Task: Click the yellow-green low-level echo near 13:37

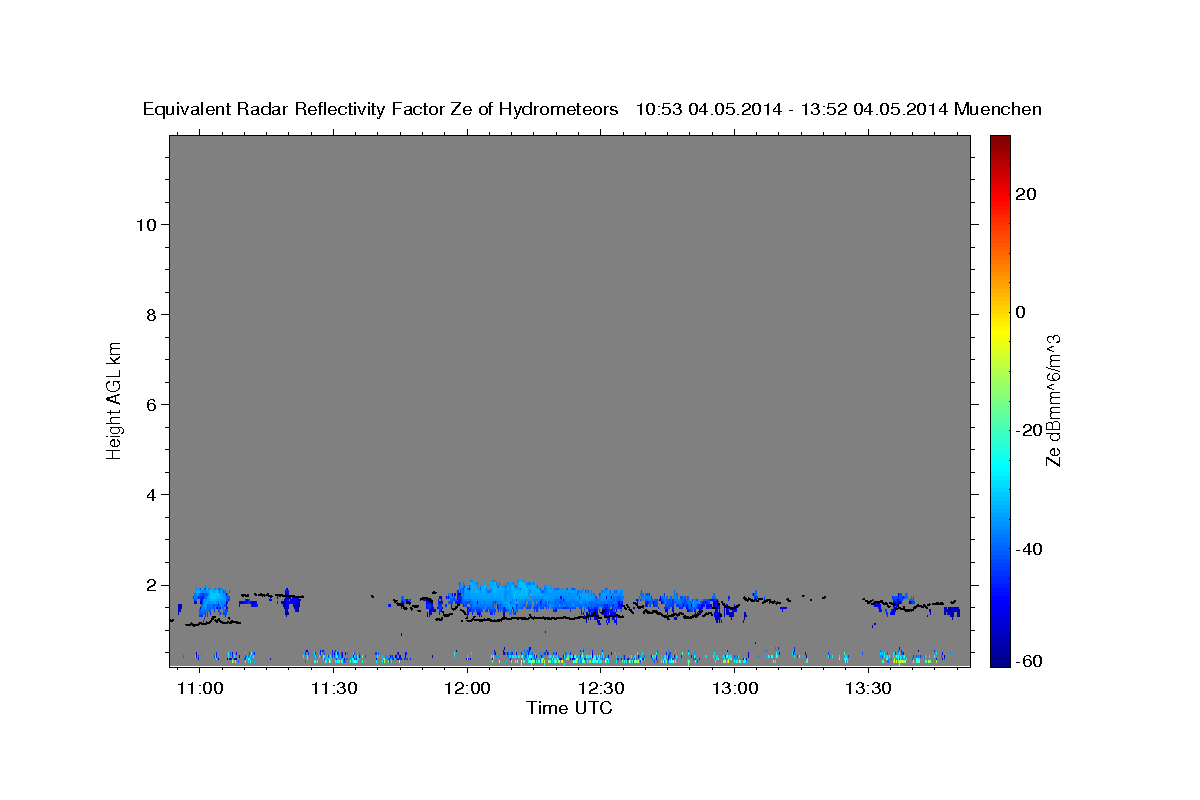Action: click(900, 660)
